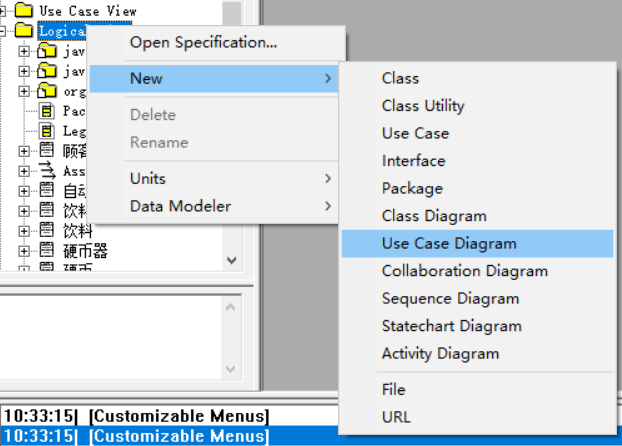The width and height of the screenshot is (622, 446).
Task: Expand the 硬币器 tree node
Action: point(25,250)
